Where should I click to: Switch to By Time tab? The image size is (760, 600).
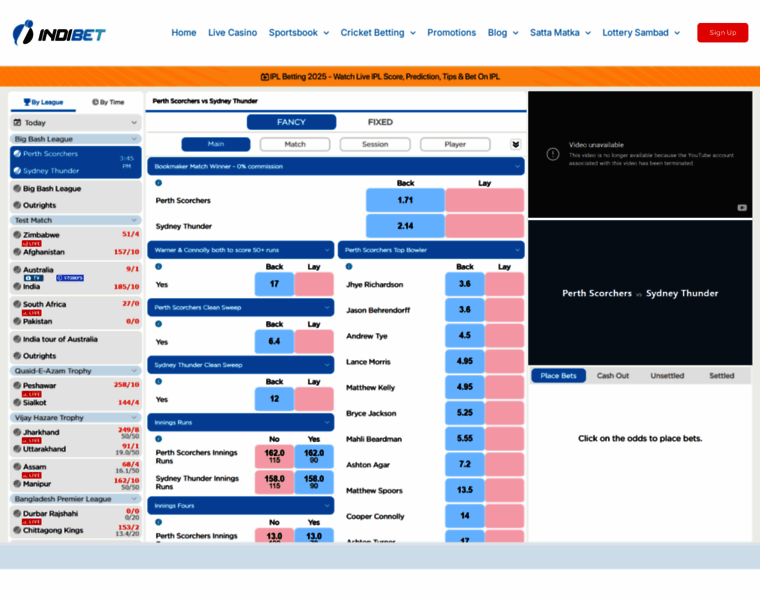coord(108,102)
